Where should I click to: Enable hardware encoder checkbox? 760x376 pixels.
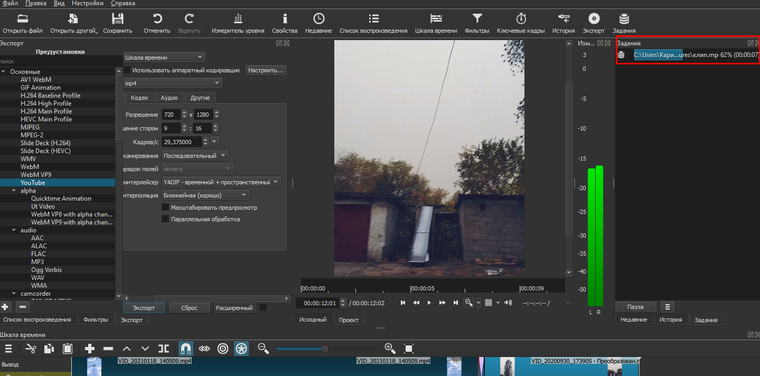pyautogui.click(x=127, y=70)
